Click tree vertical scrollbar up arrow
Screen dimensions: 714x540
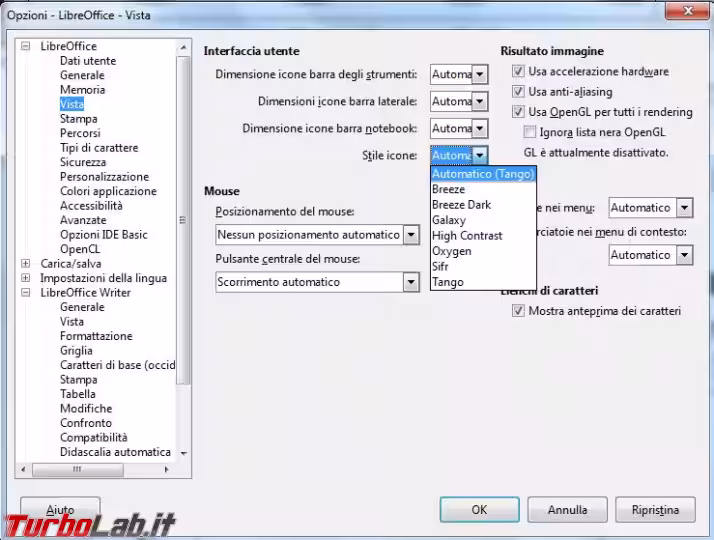pyautogui.click(x=183, y=47)
